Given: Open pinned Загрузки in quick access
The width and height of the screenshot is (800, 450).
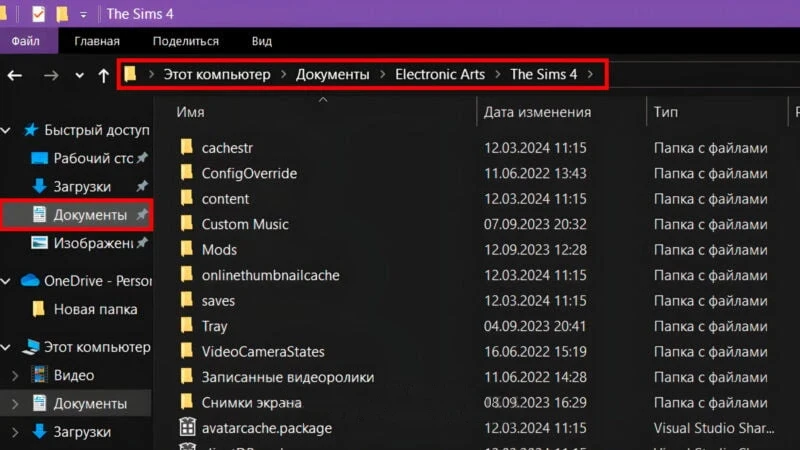Looking at the screenshot, I should 82,187.
